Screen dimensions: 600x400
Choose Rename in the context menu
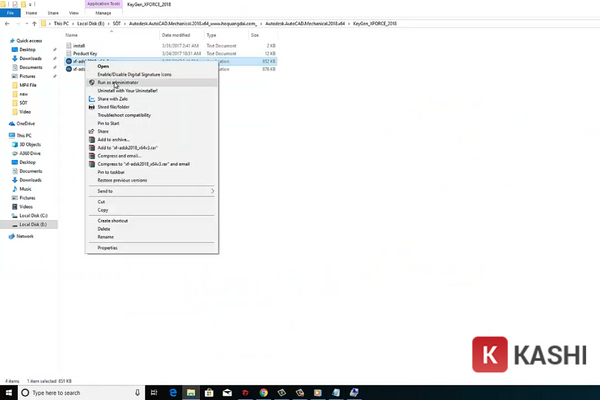click(152, 237)
